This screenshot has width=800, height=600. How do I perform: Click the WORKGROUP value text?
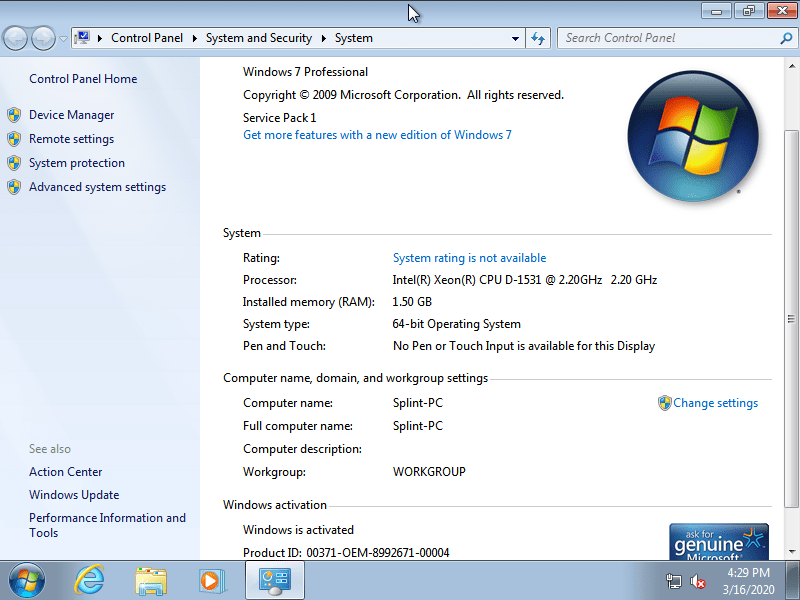pyautogui.click(x=429, y=472)
